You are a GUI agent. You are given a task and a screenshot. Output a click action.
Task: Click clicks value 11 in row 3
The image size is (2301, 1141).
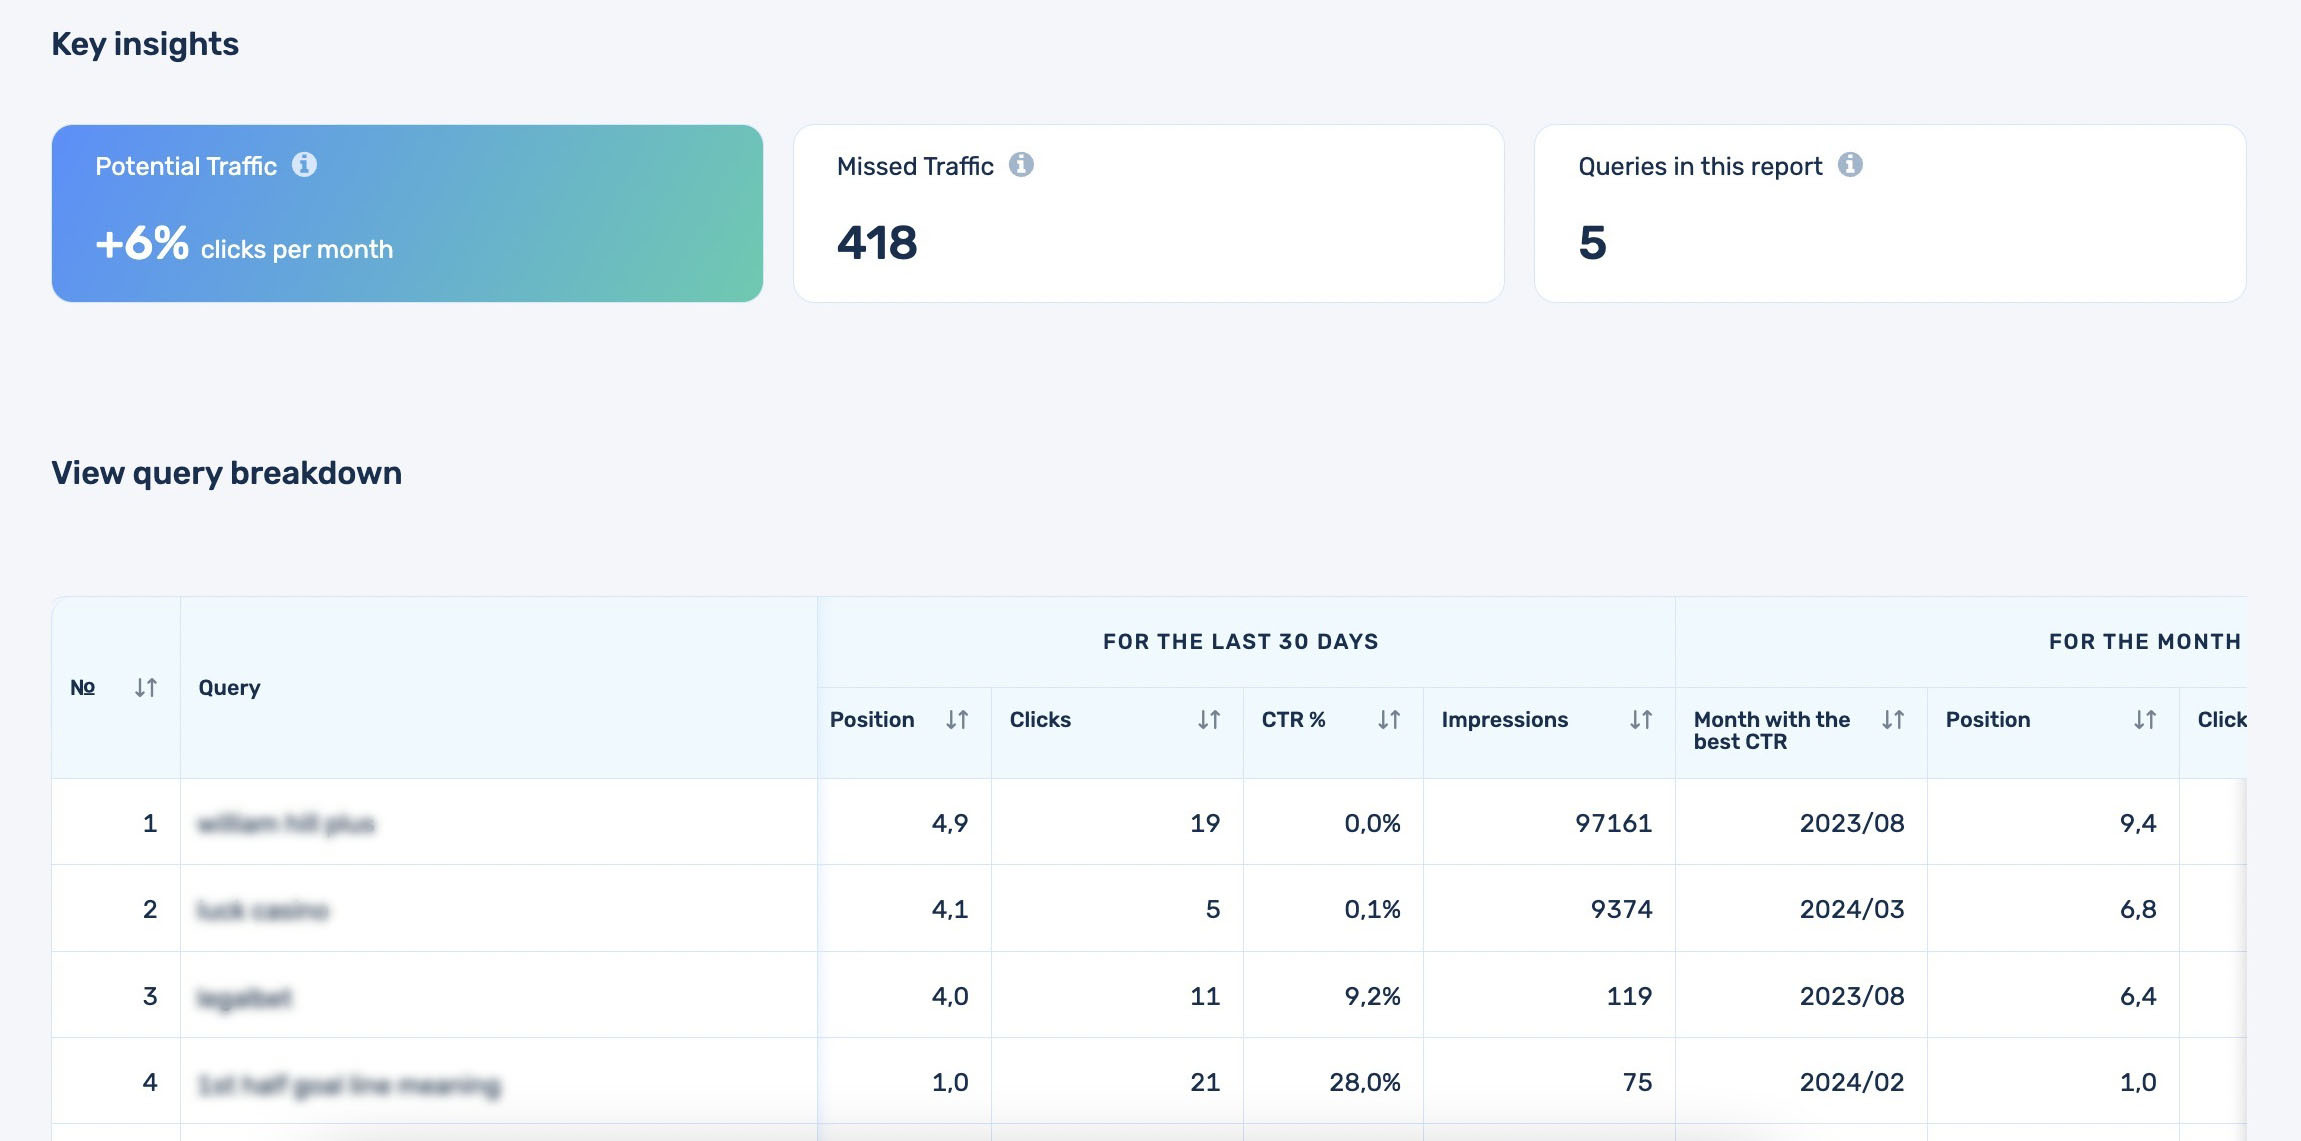click(1205, 996)
